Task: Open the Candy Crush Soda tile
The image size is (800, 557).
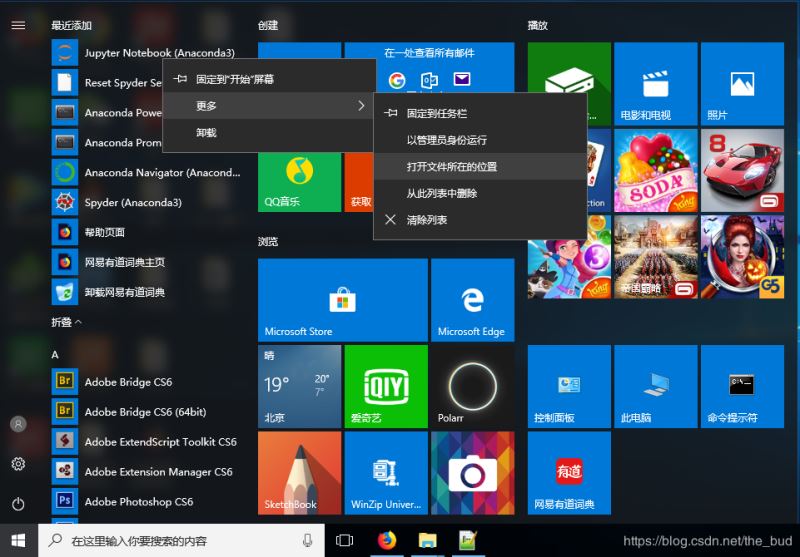Action: tap(656, 170)
